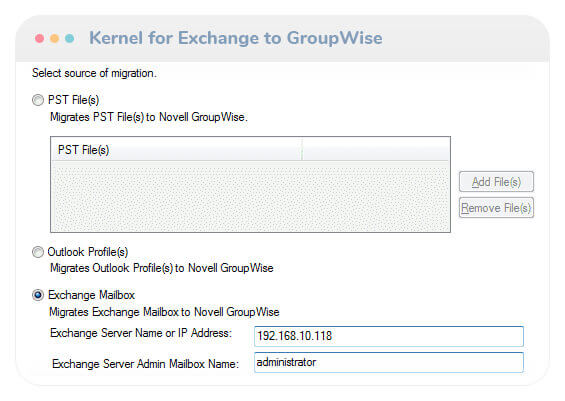
Task: Click the Exchange Server IP Address field
Action: click(389, 336)
